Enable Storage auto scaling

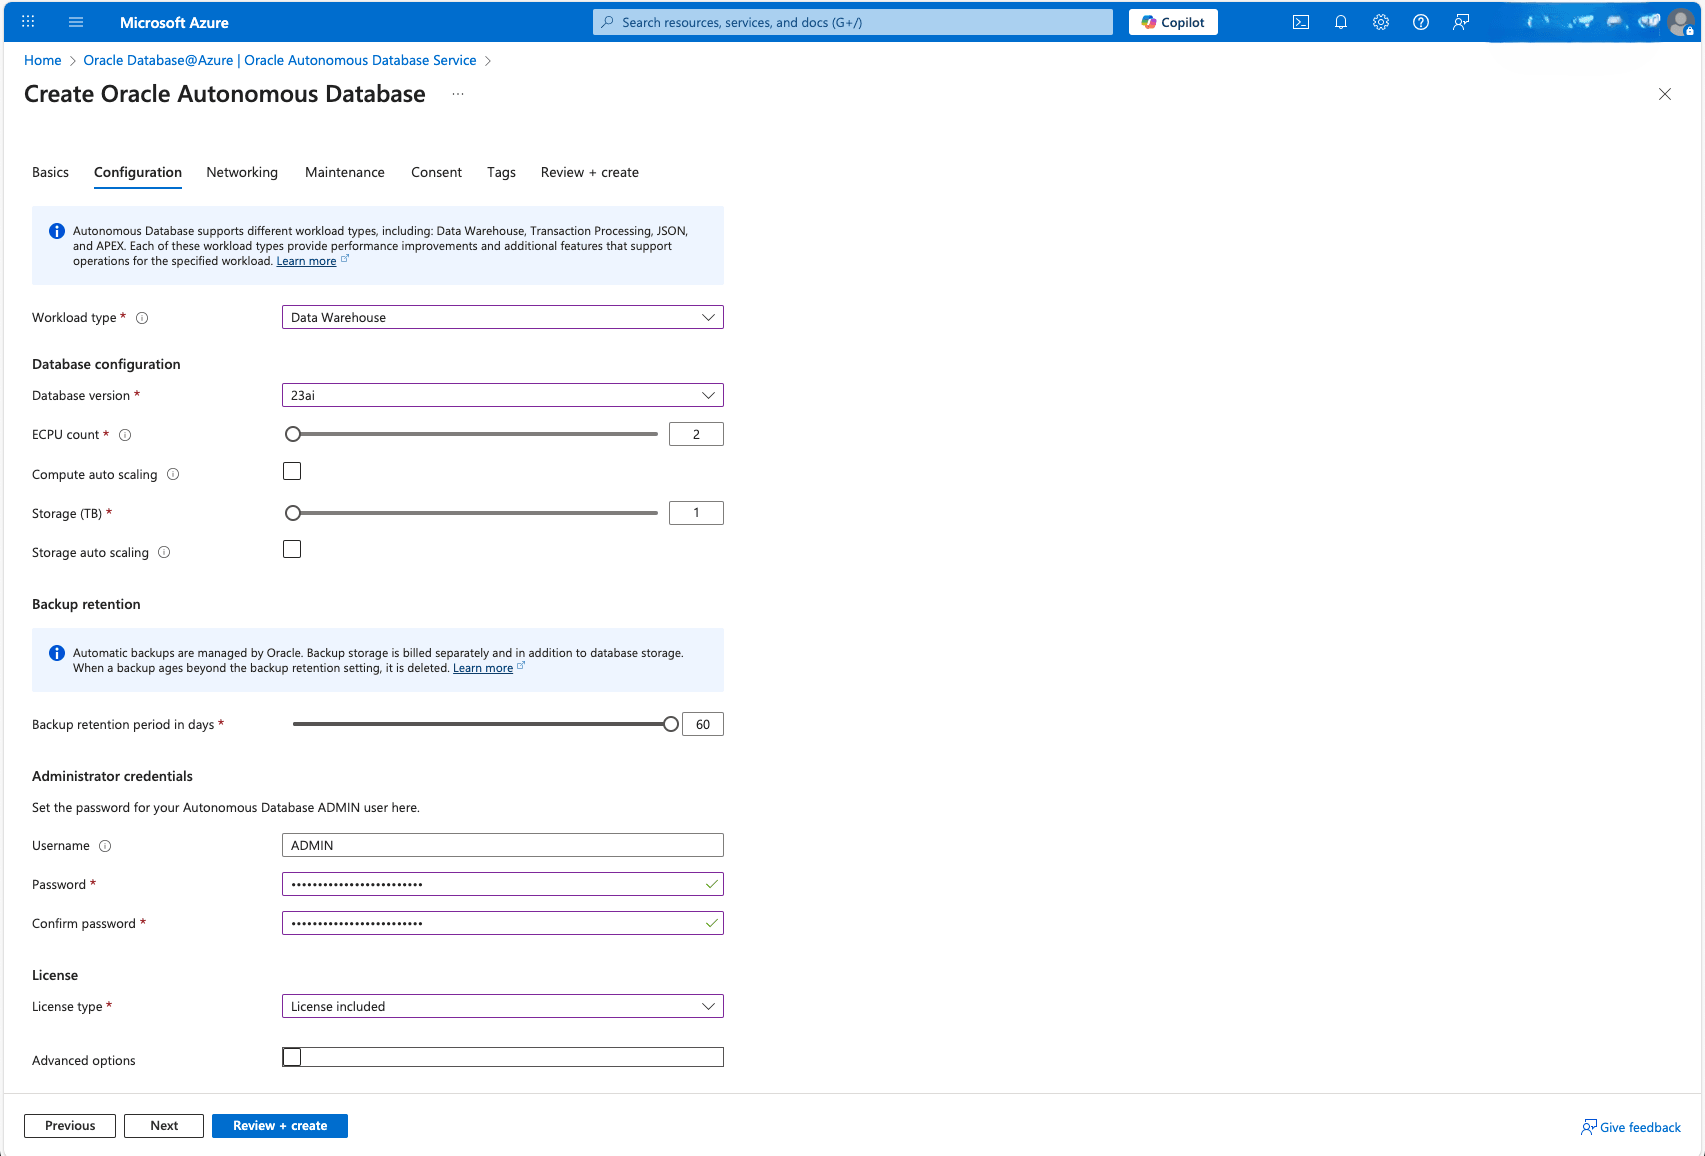[291, 548]
